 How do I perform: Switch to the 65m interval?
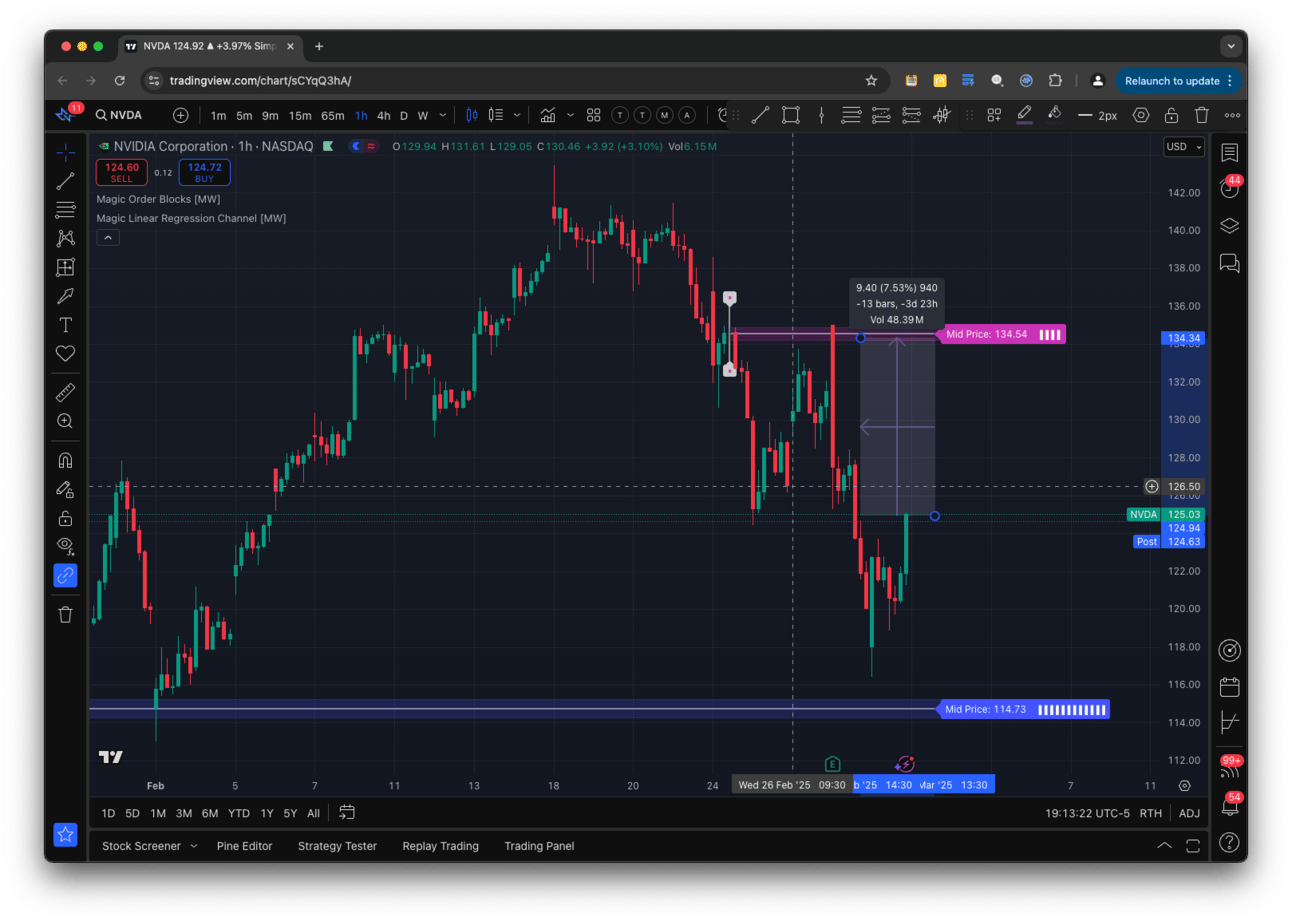(333, 116)
